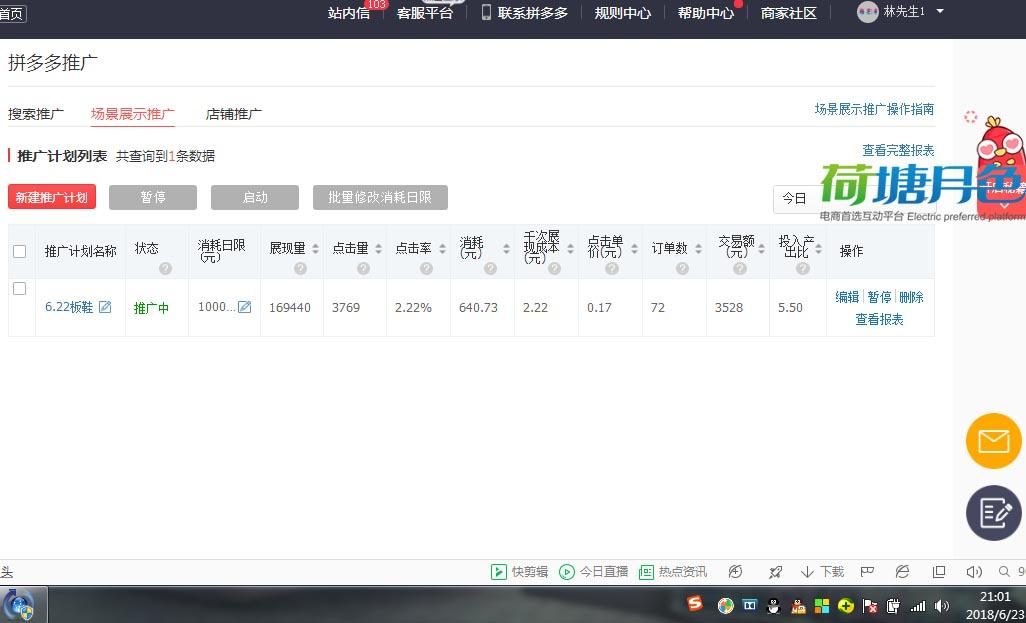The width and height of the screenshot is (1026, 623).
Task: Open 今日直播 in browser status bar
Action: point(593,572)
